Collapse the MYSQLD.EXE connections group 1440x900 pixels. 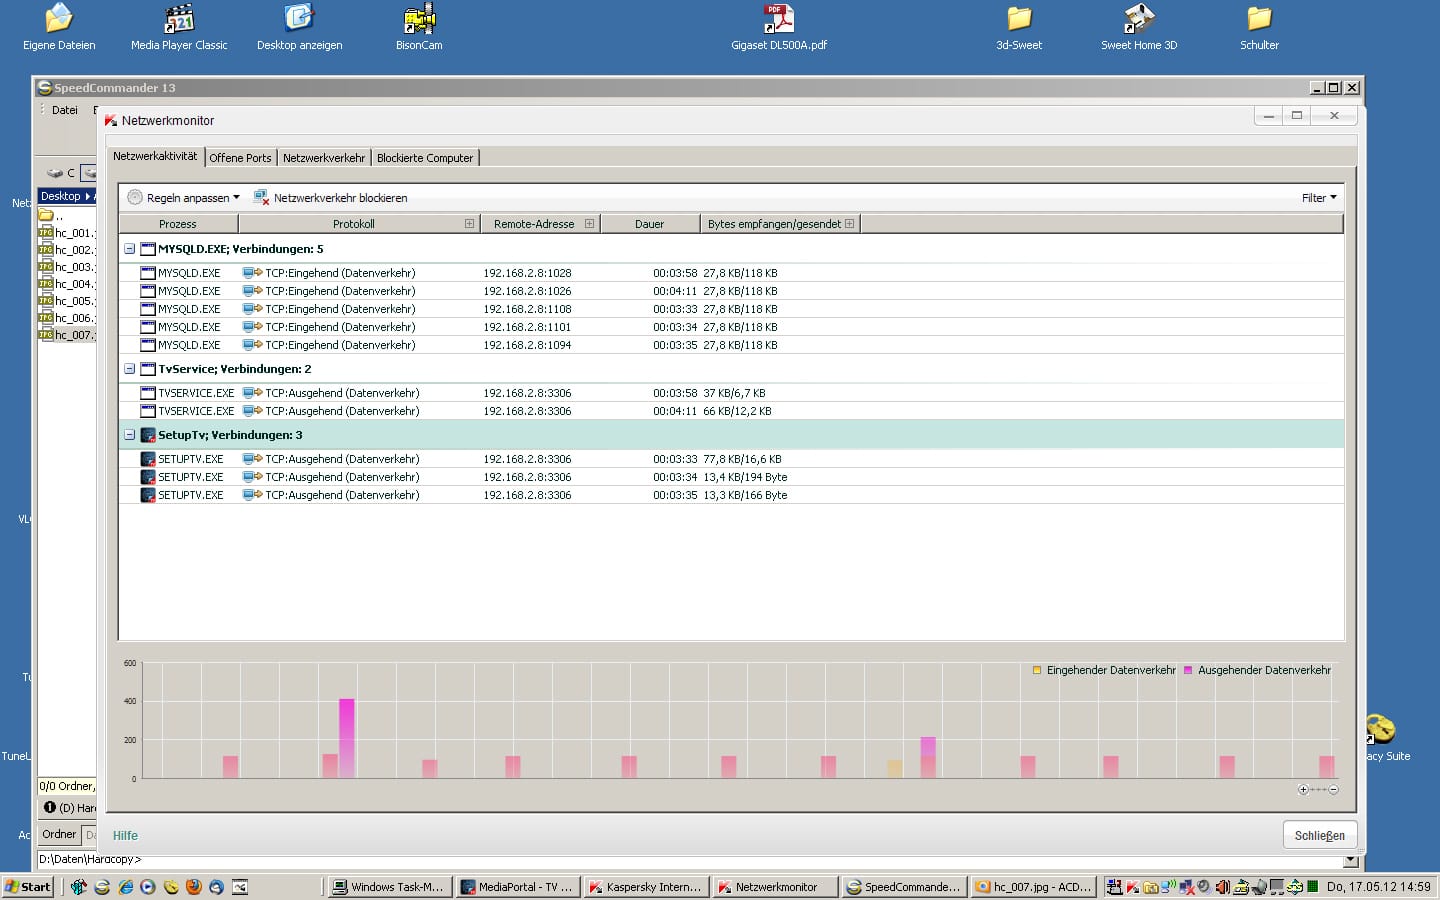click(x=129, y=249)
